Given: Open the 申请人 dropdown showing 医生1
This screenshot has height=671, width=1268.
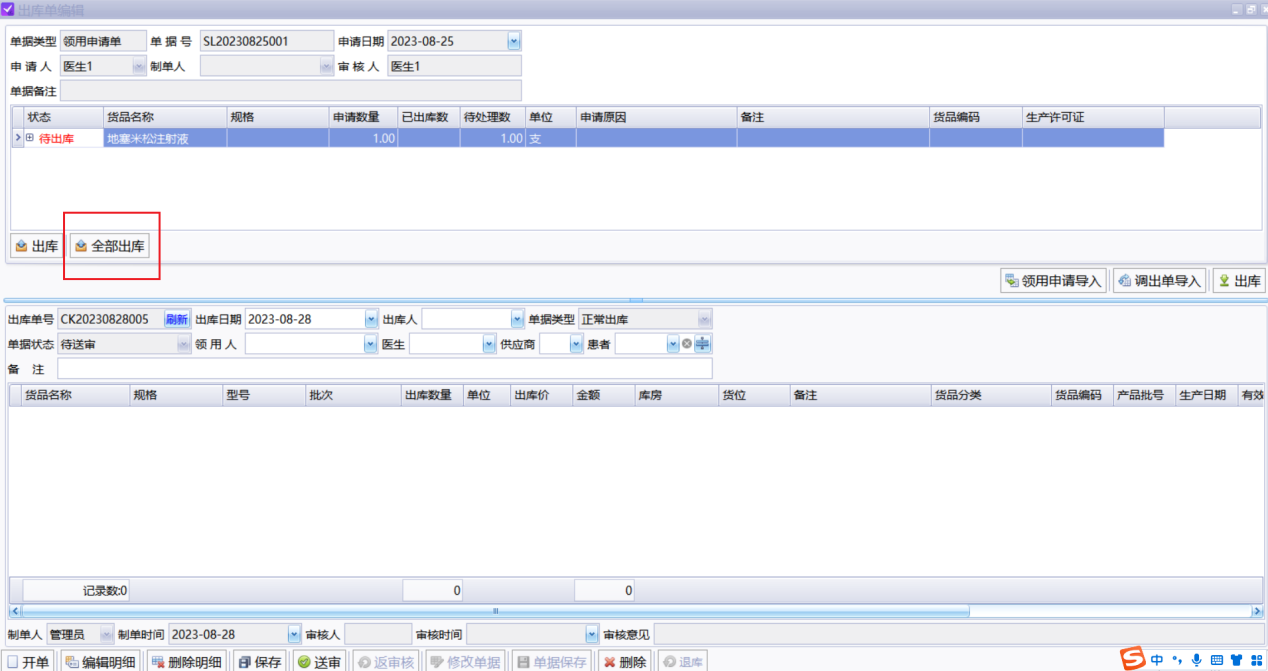Looking at the screenshot, I should click(x=138, y=66).
